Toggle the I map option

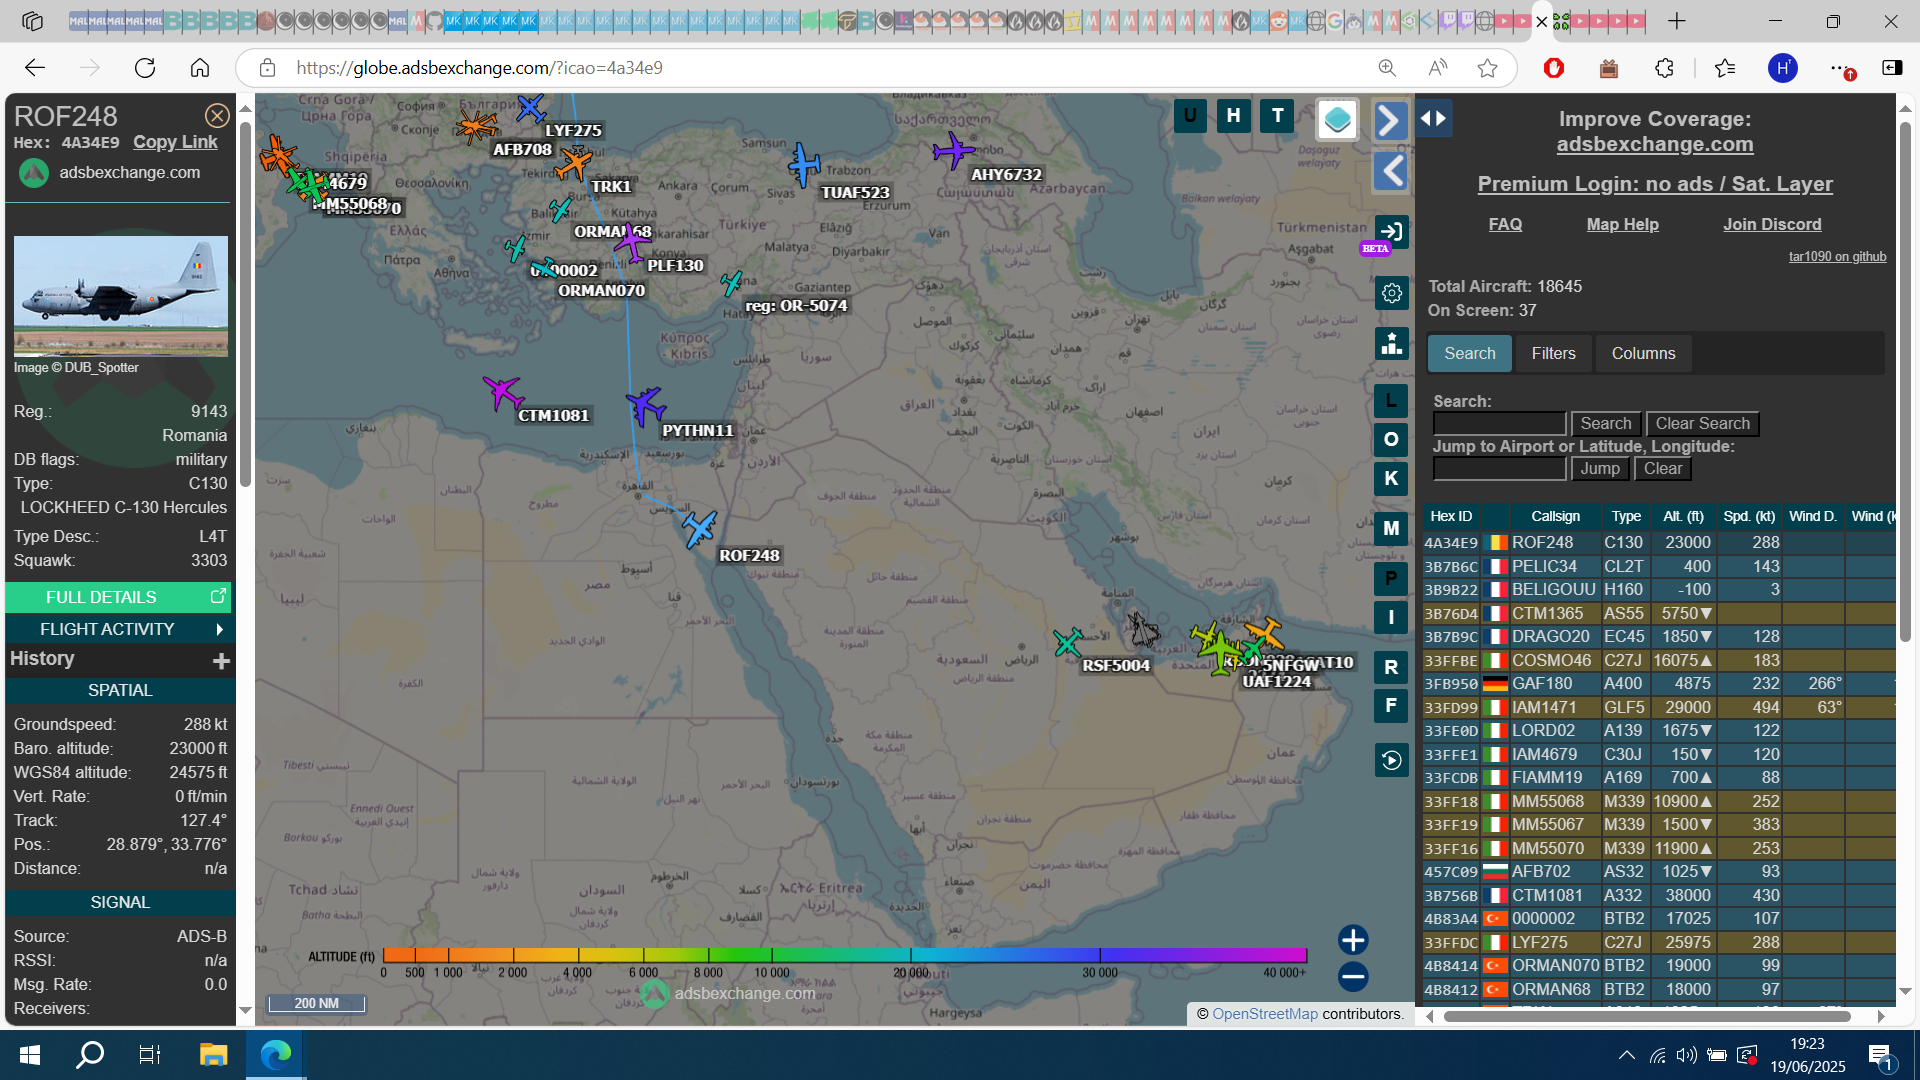[1391, 618]
